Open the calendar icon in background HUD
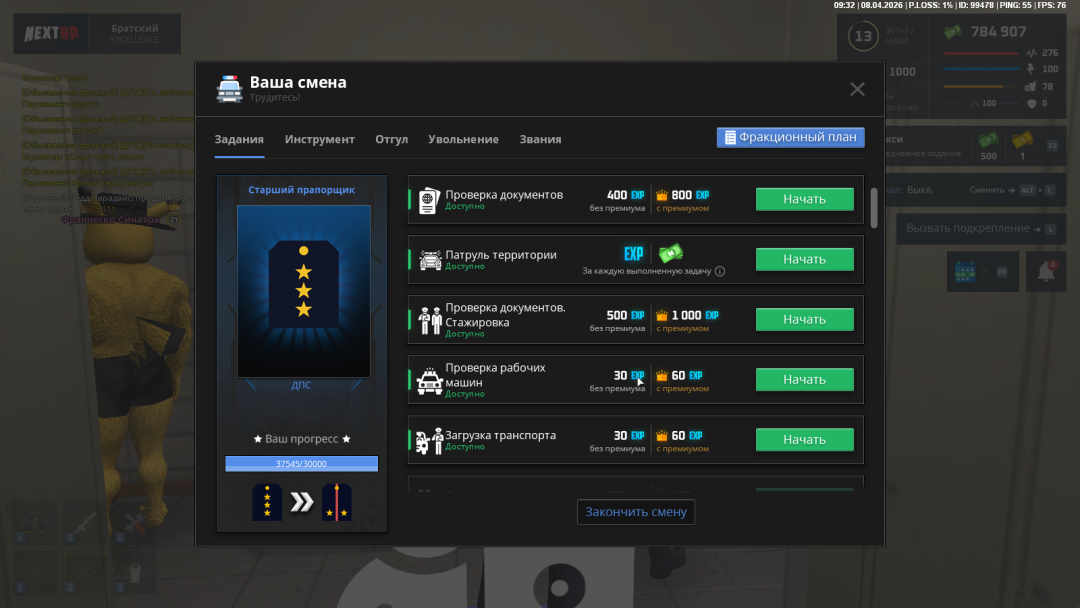Screen dimensions: 1080x608 (x=964, y=271)
